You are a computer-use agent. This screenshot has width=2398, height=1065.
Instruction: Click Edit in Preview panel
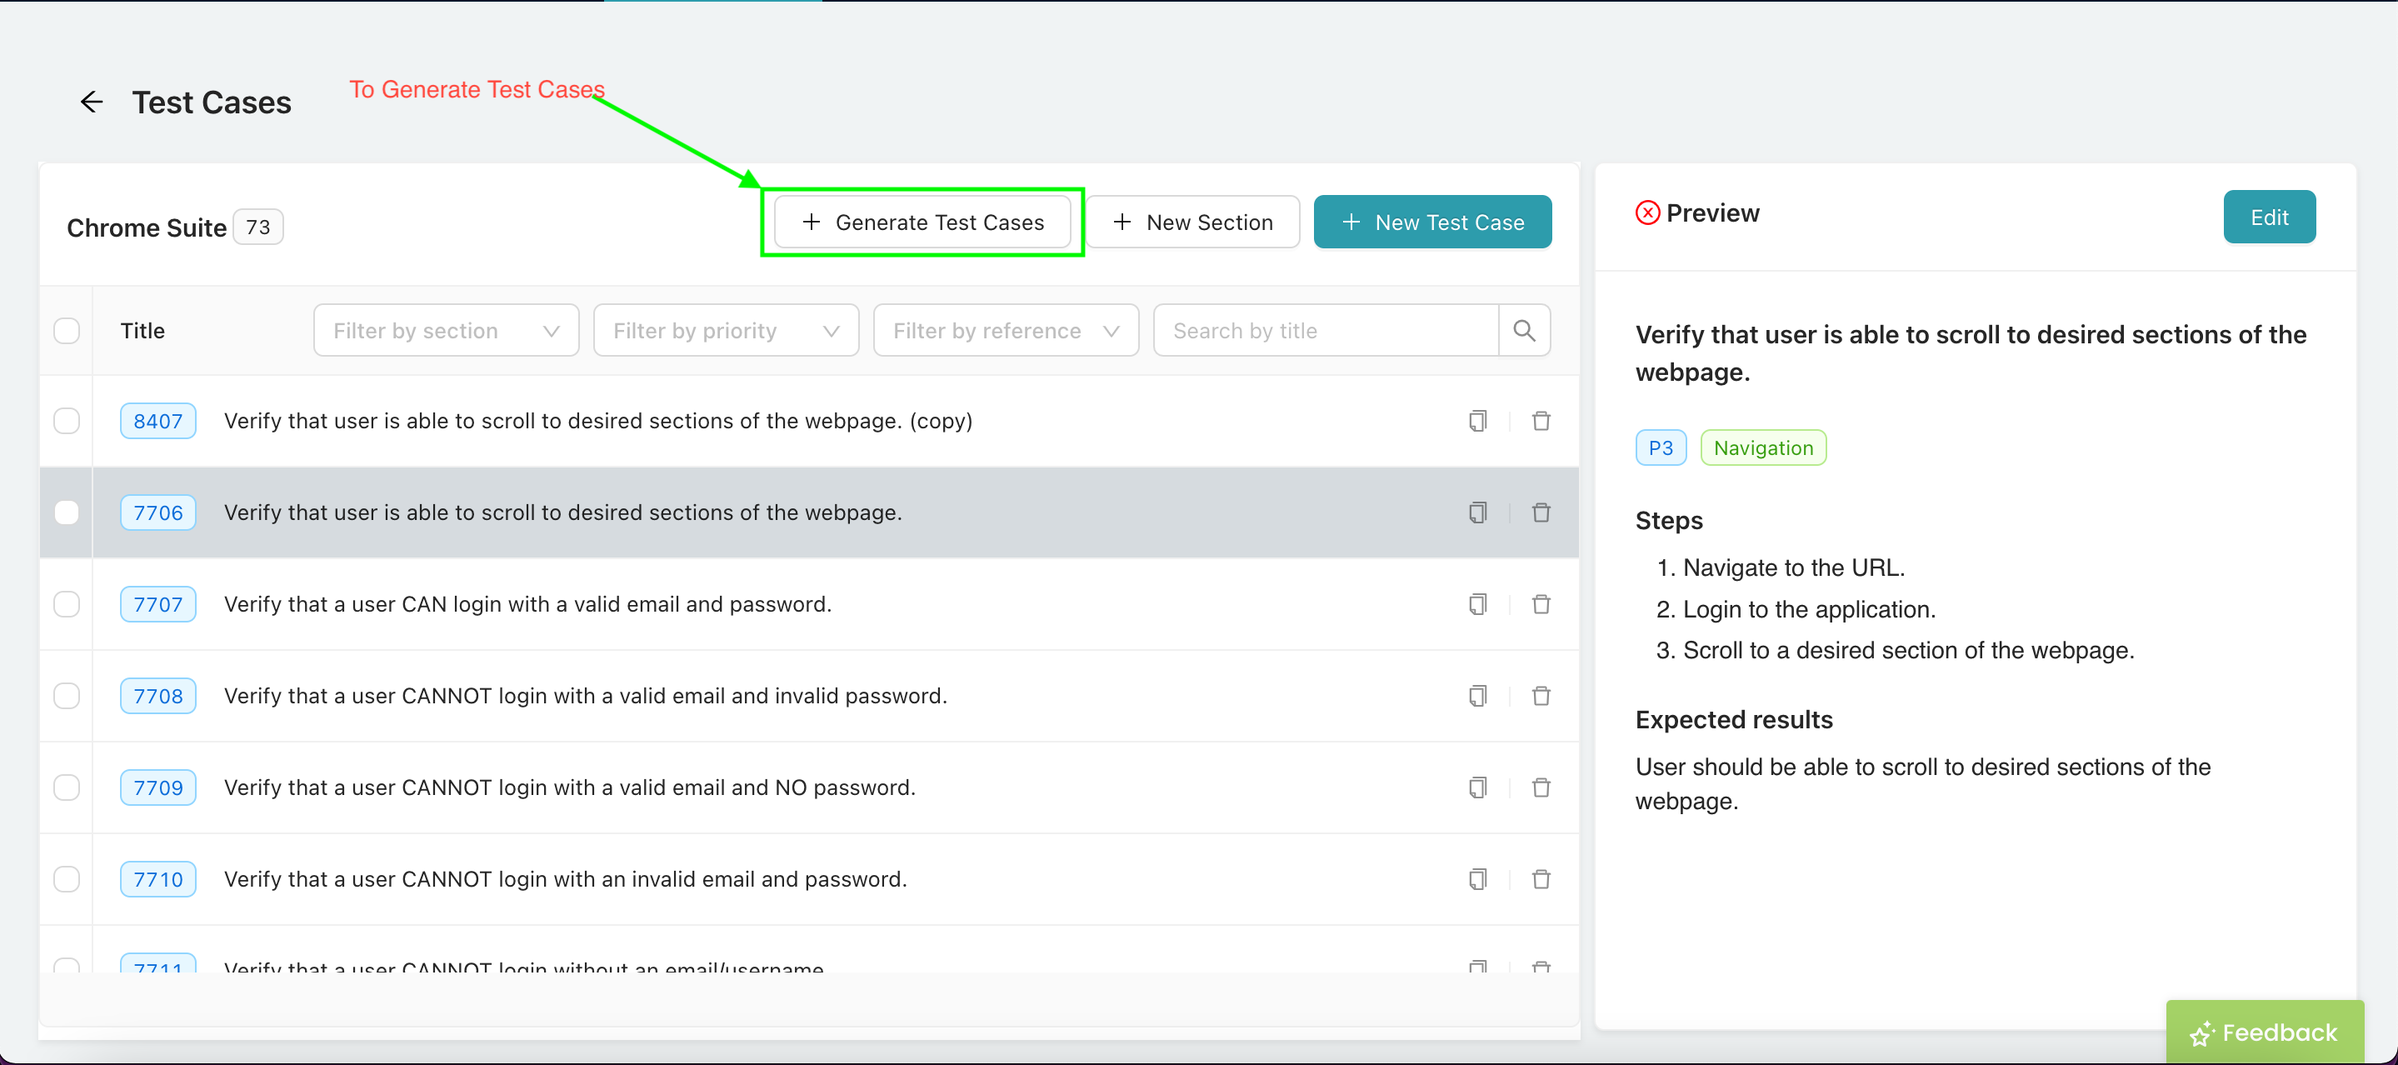click(x=2269, y=217)
